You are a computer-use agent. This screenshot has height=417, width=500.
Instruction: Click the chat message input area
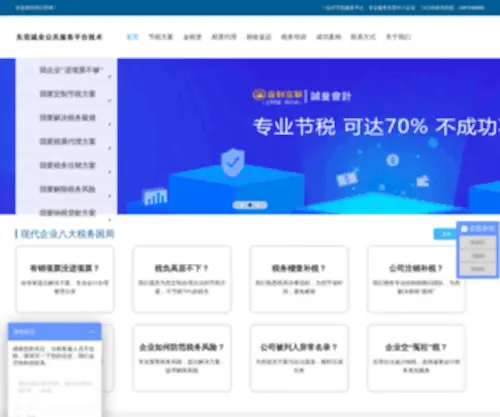click(55, 387)
